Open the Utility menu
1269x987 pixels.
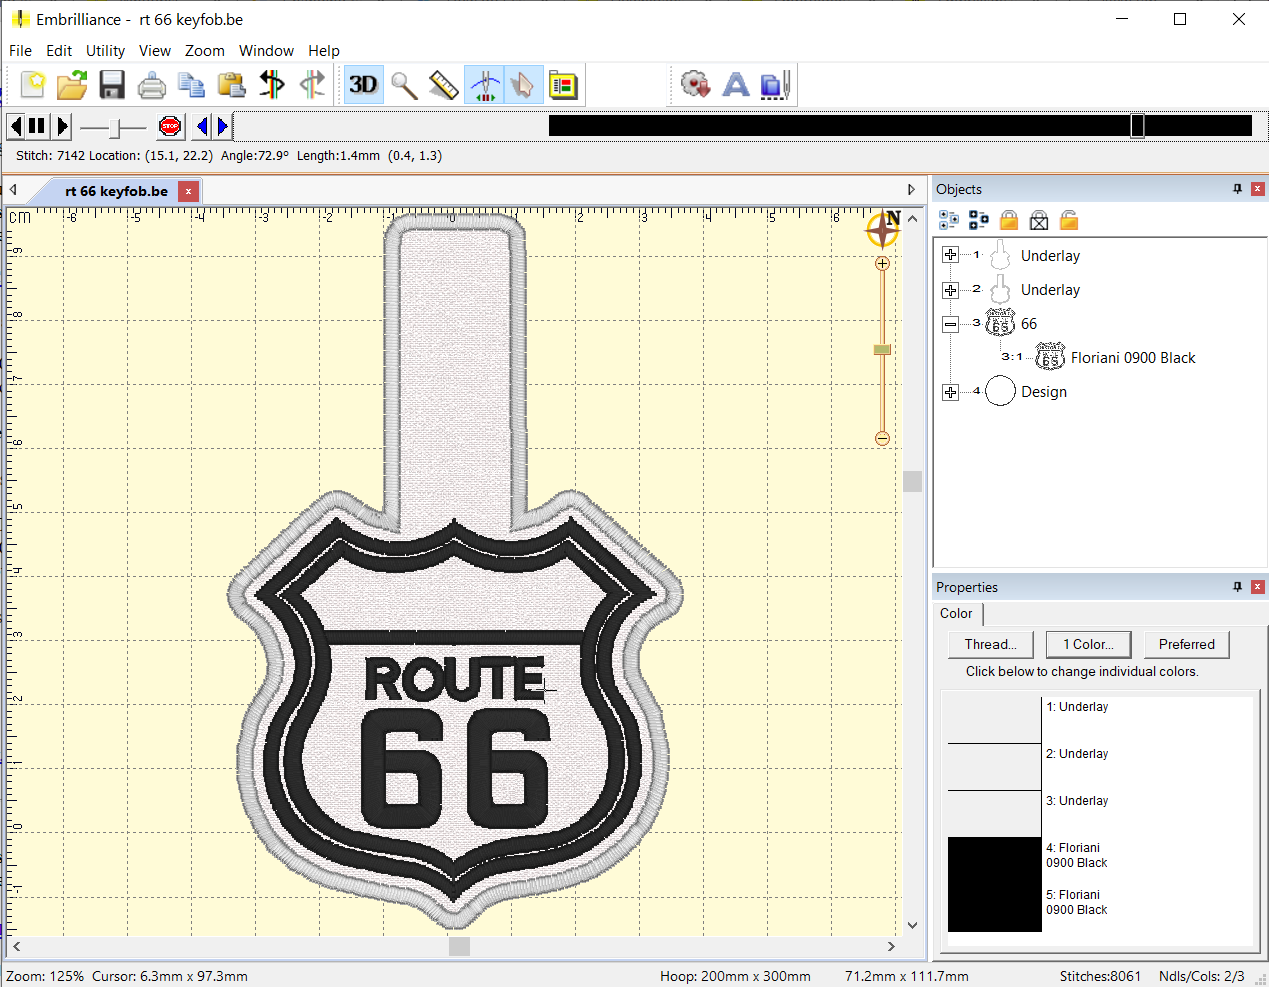(x=105, y=51)
